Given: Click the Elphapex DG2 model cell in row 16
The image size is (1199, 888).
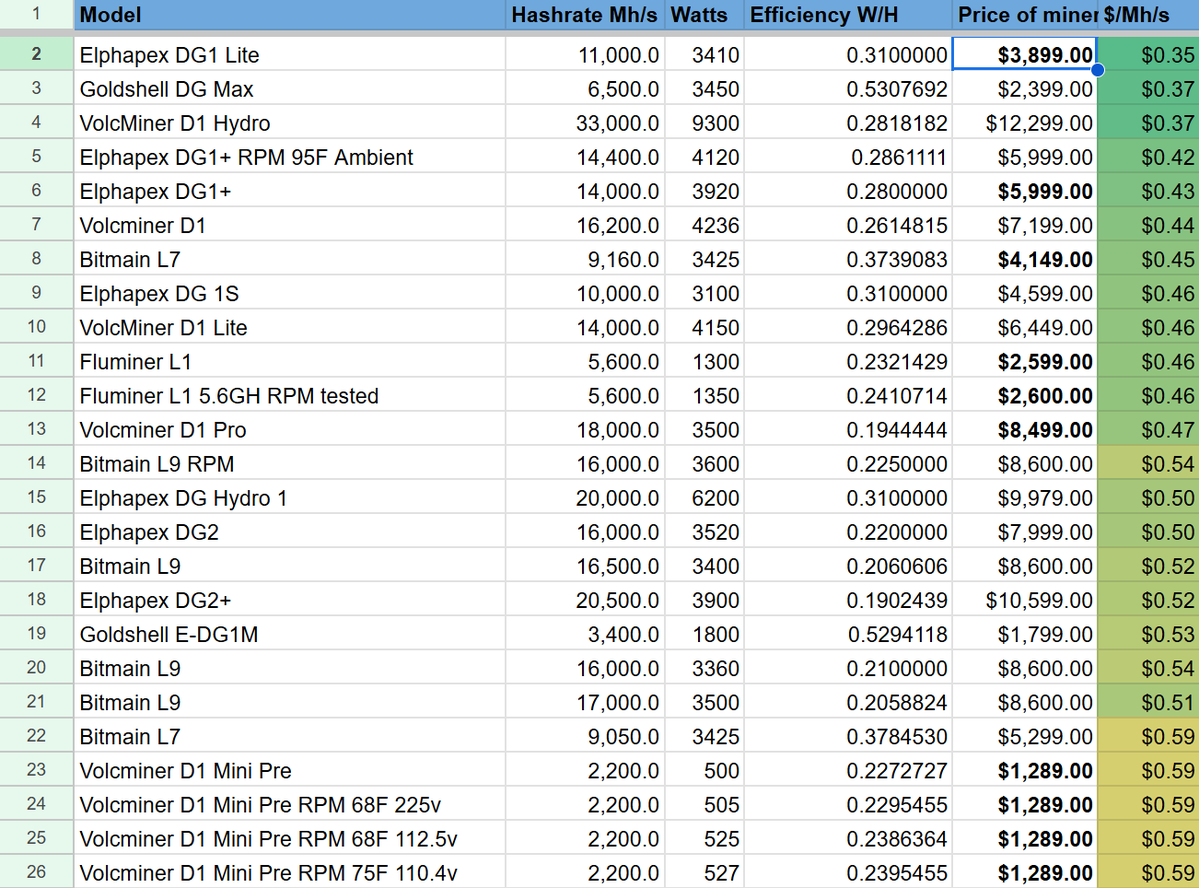Looking at the screenshot, I should point(289,532).
